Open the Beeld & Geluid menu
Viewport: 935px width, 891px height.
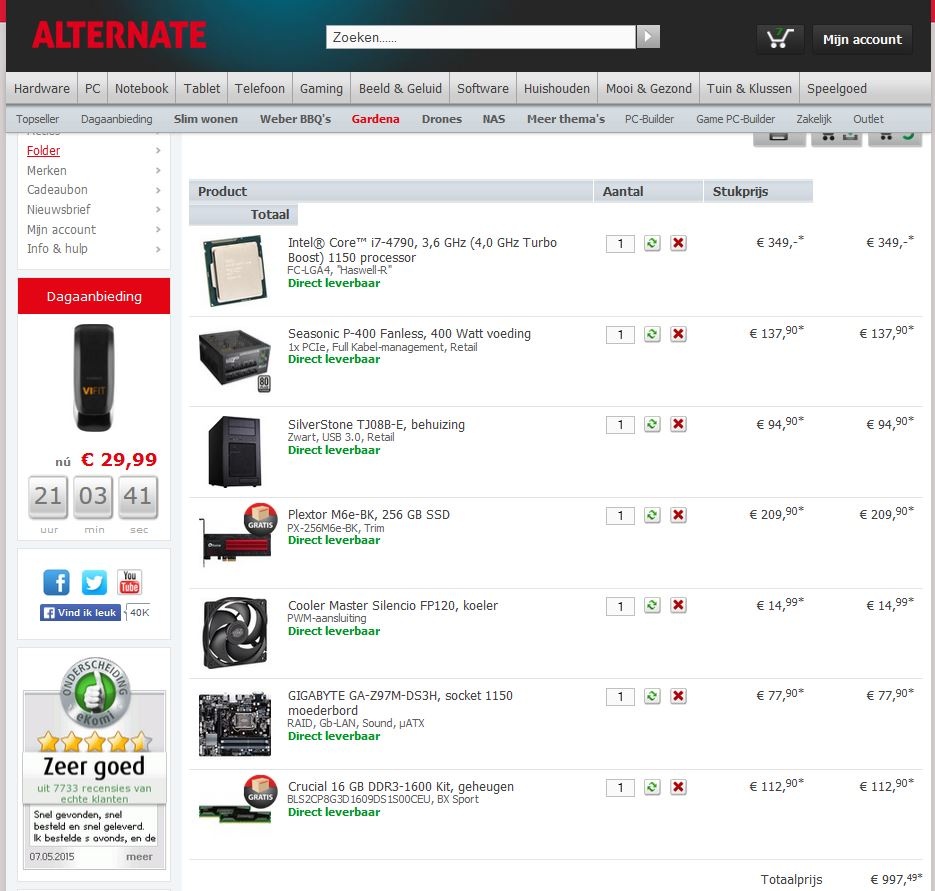pyautogui.click(x=400, y=88)
